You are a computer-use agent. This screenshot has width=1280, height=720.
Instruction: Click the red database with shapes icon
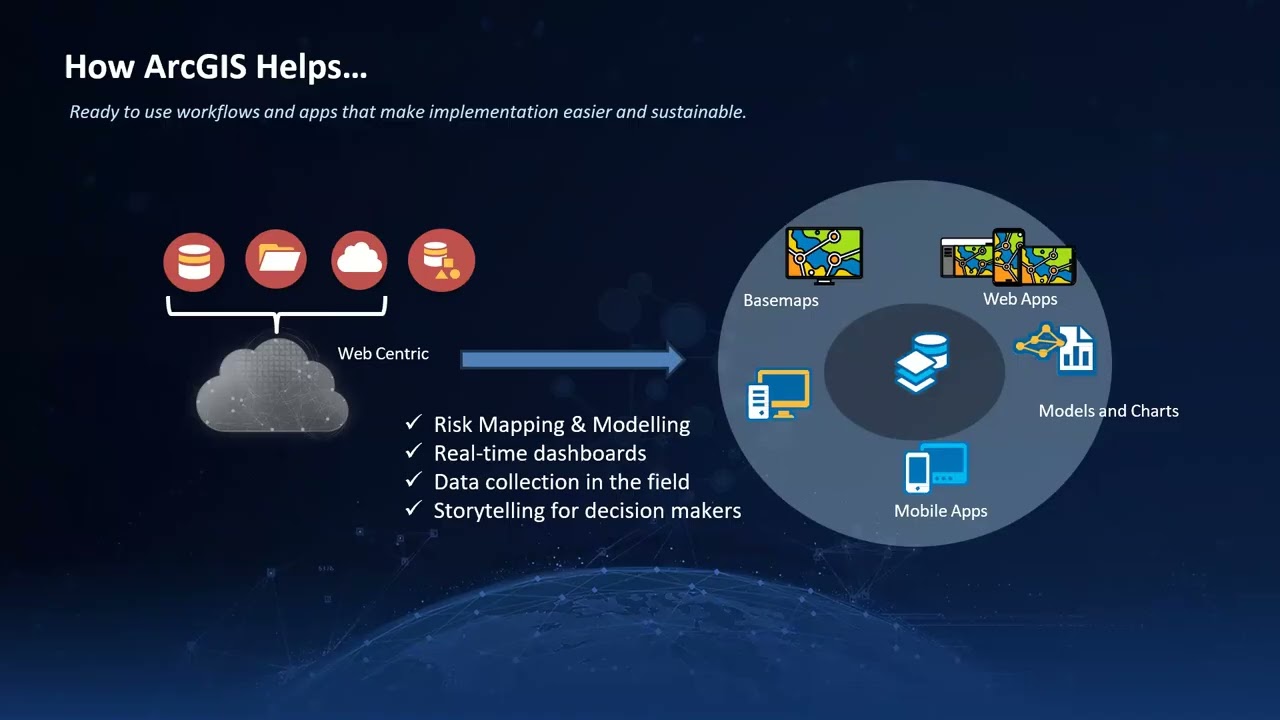point(441,260)
